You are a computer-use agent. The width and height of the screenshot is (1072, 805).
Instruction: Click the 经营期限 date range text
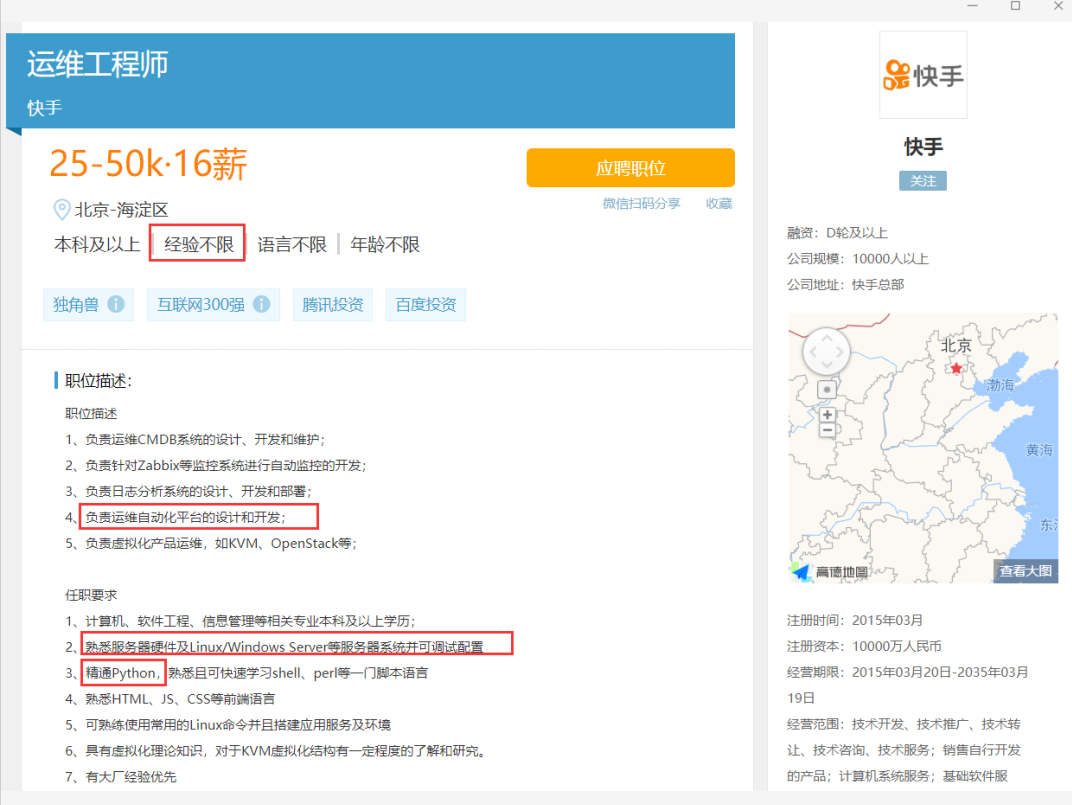coord(907,685)
